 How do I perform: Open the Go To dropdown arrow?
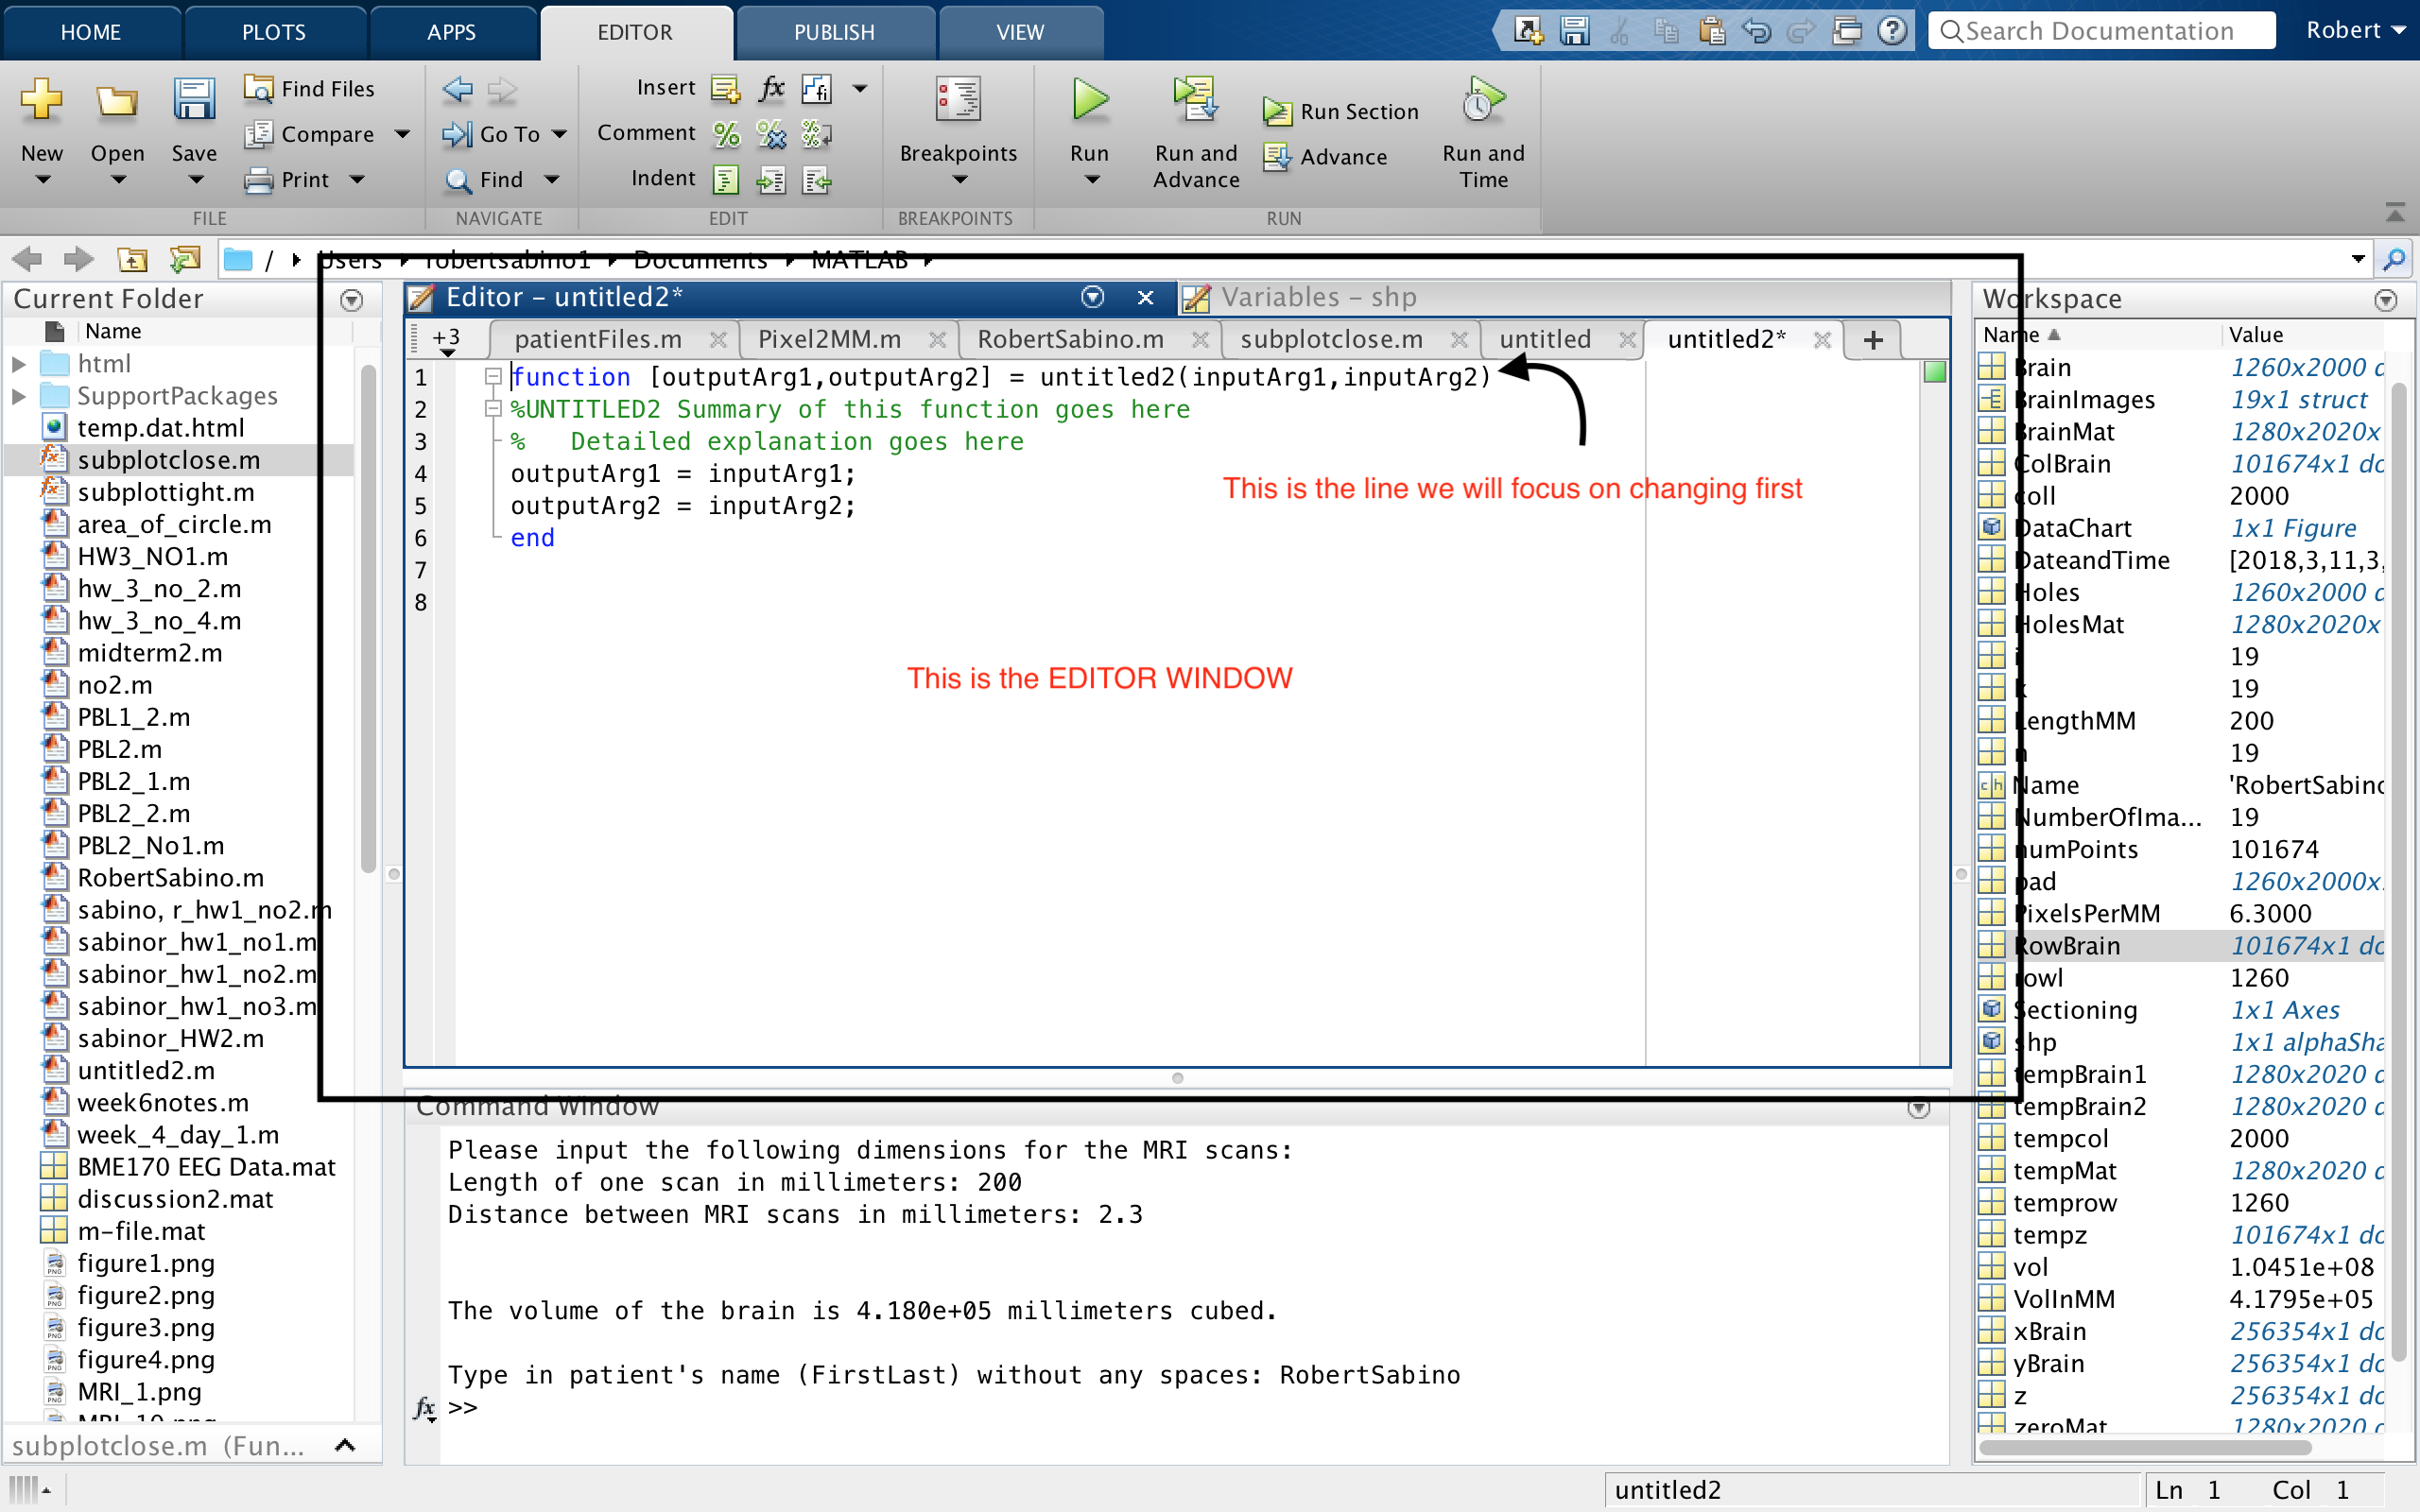point(560,133)
